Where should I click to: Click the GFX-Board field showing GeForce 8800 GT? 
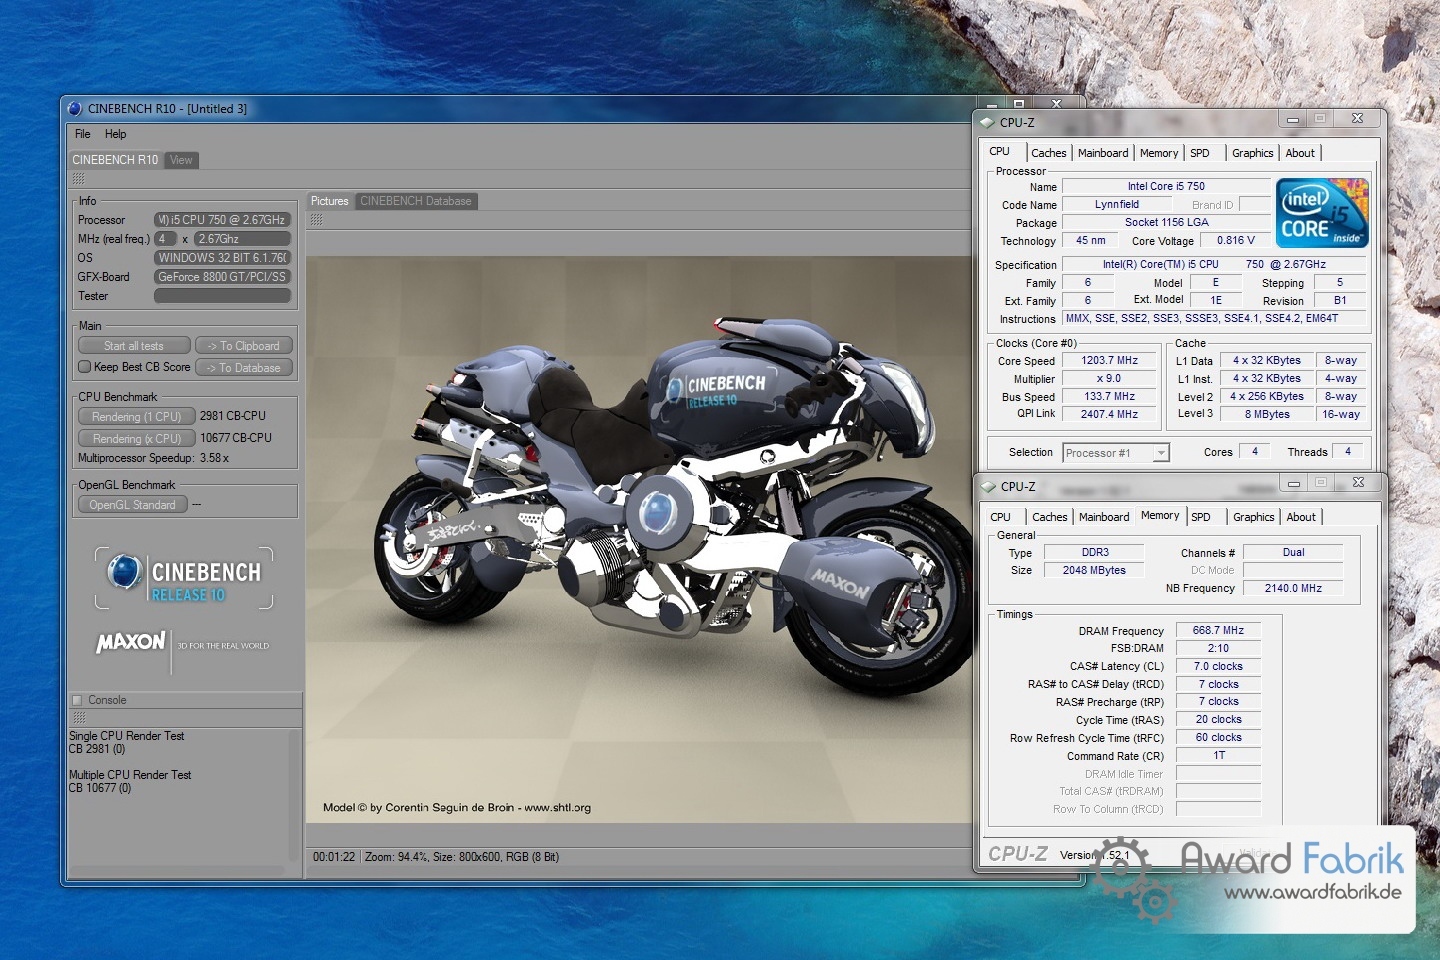tap(222, 277)
